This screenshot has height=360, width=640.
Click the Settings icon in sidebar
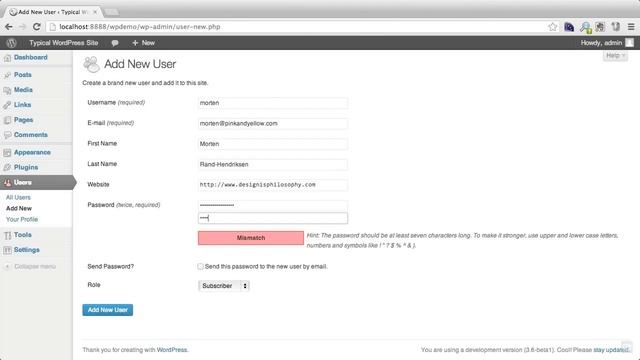click(7, 250)
